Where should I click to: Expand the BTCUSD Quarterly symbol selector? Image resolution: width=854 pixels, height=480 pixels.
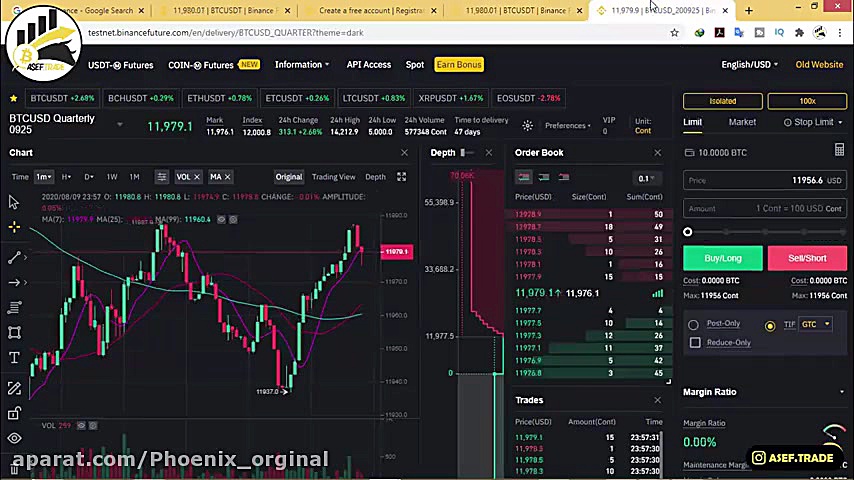[x=120, y=125]
